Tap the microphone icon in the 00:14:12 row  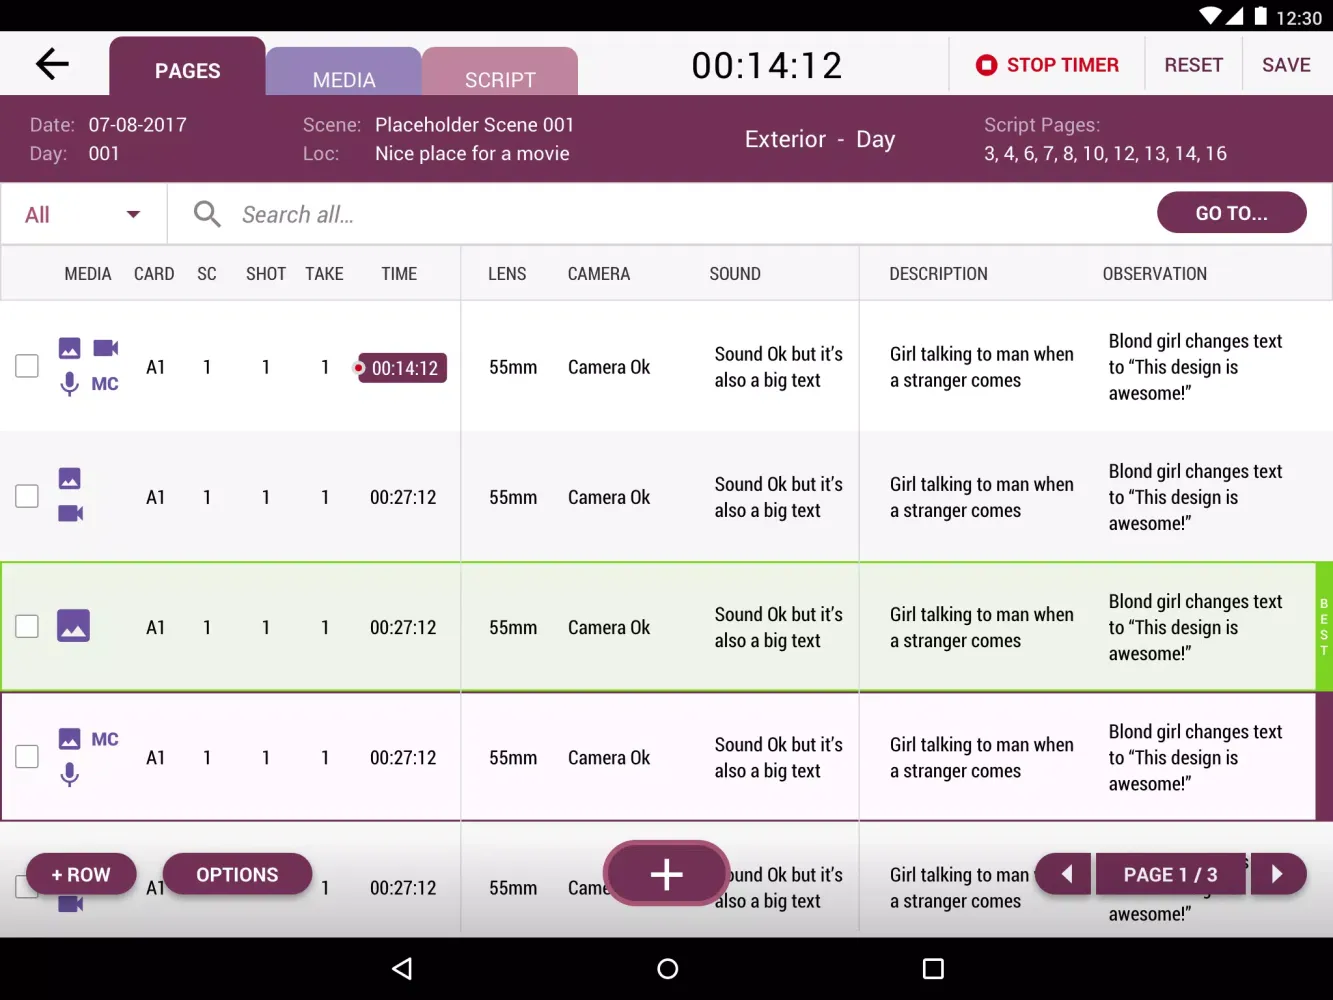(70, 384)
